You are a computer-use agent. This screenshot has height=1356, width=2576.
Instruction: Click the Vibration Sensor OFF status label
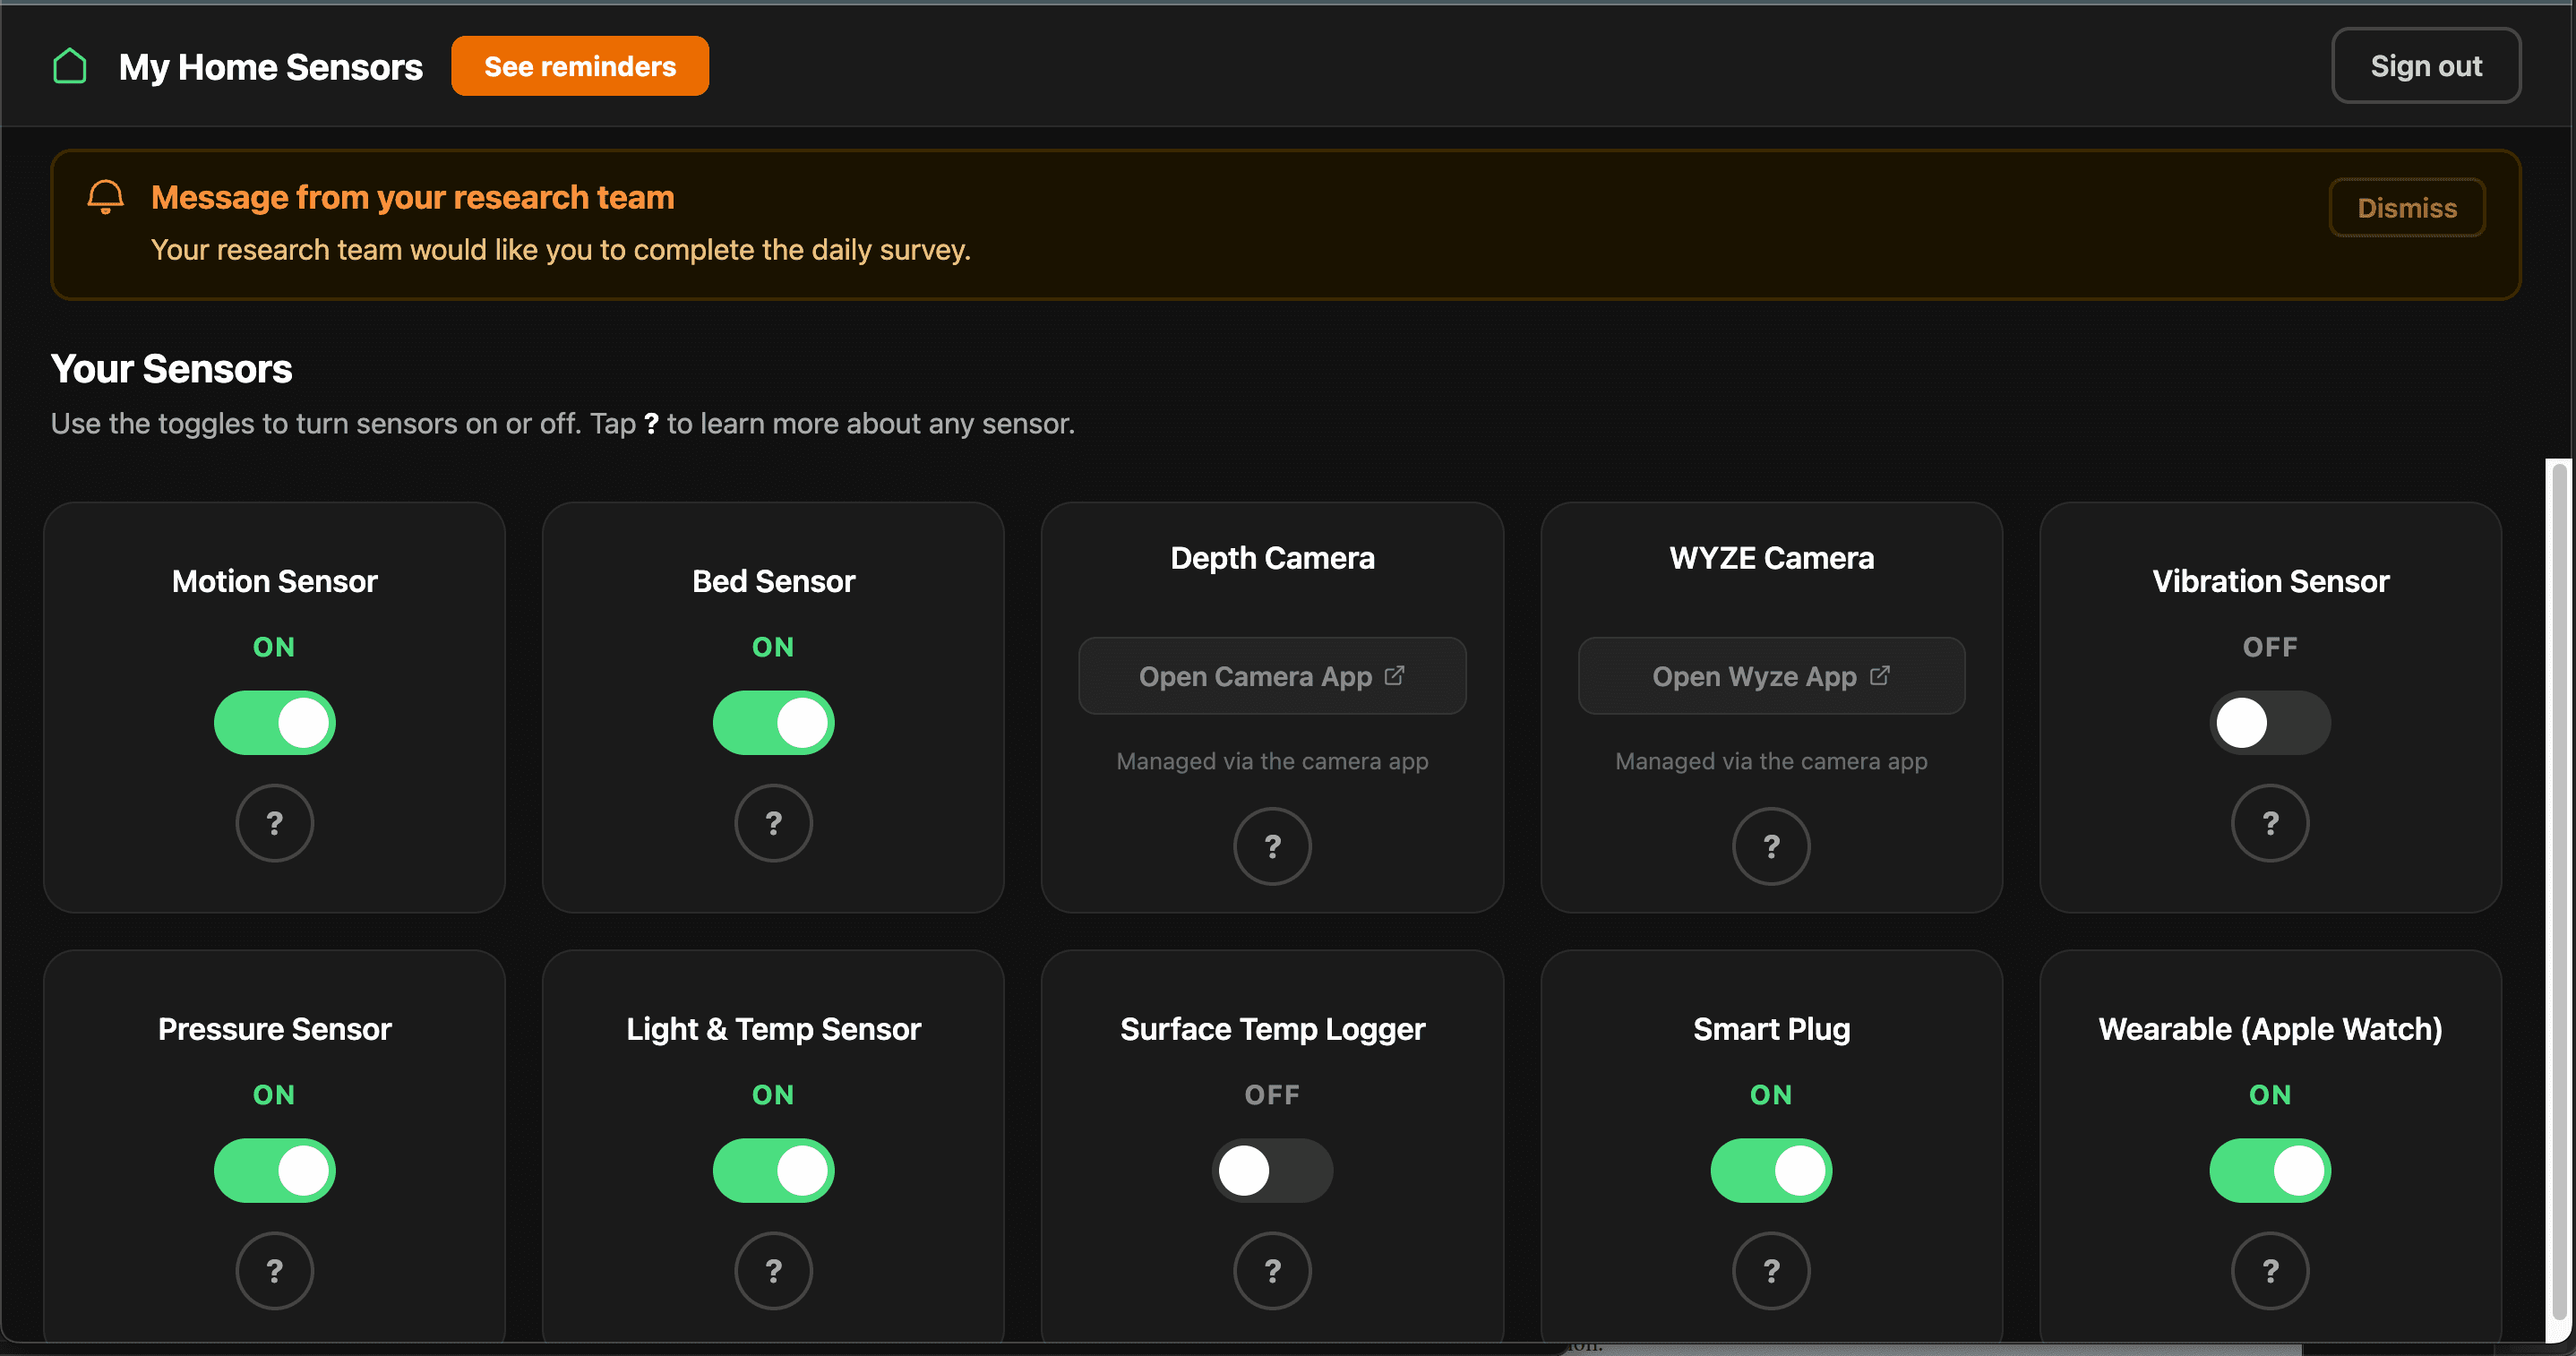click(x=2270, y=647)
